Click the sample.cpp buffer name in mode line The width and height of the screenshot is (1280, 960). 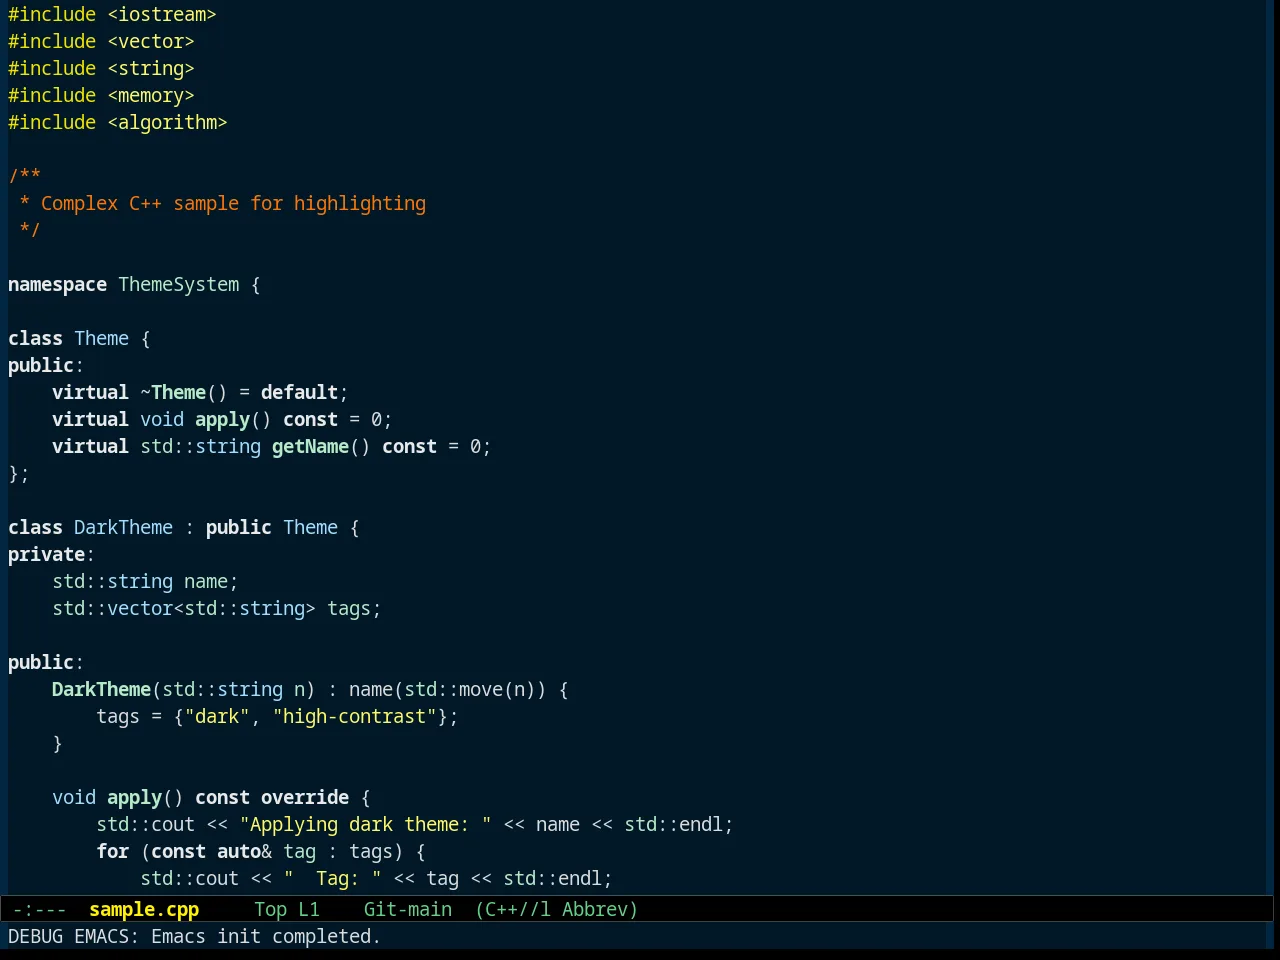click(144, 909)
